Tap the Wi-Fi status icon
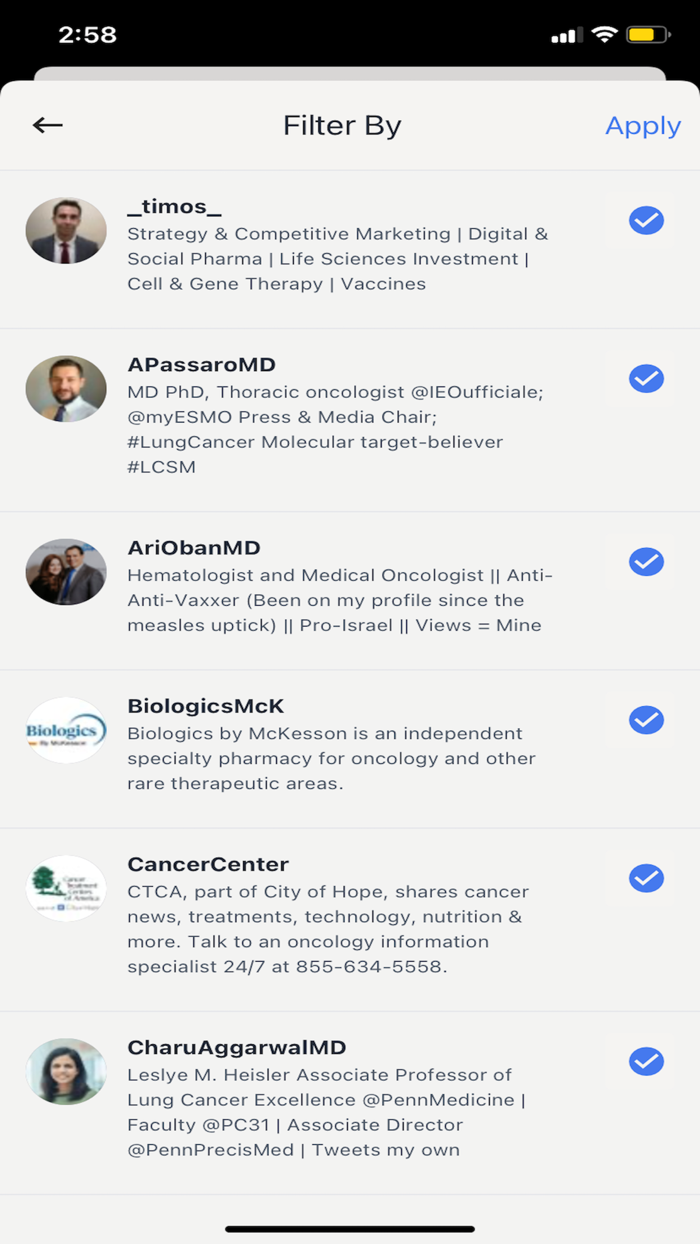 [603, 35]
